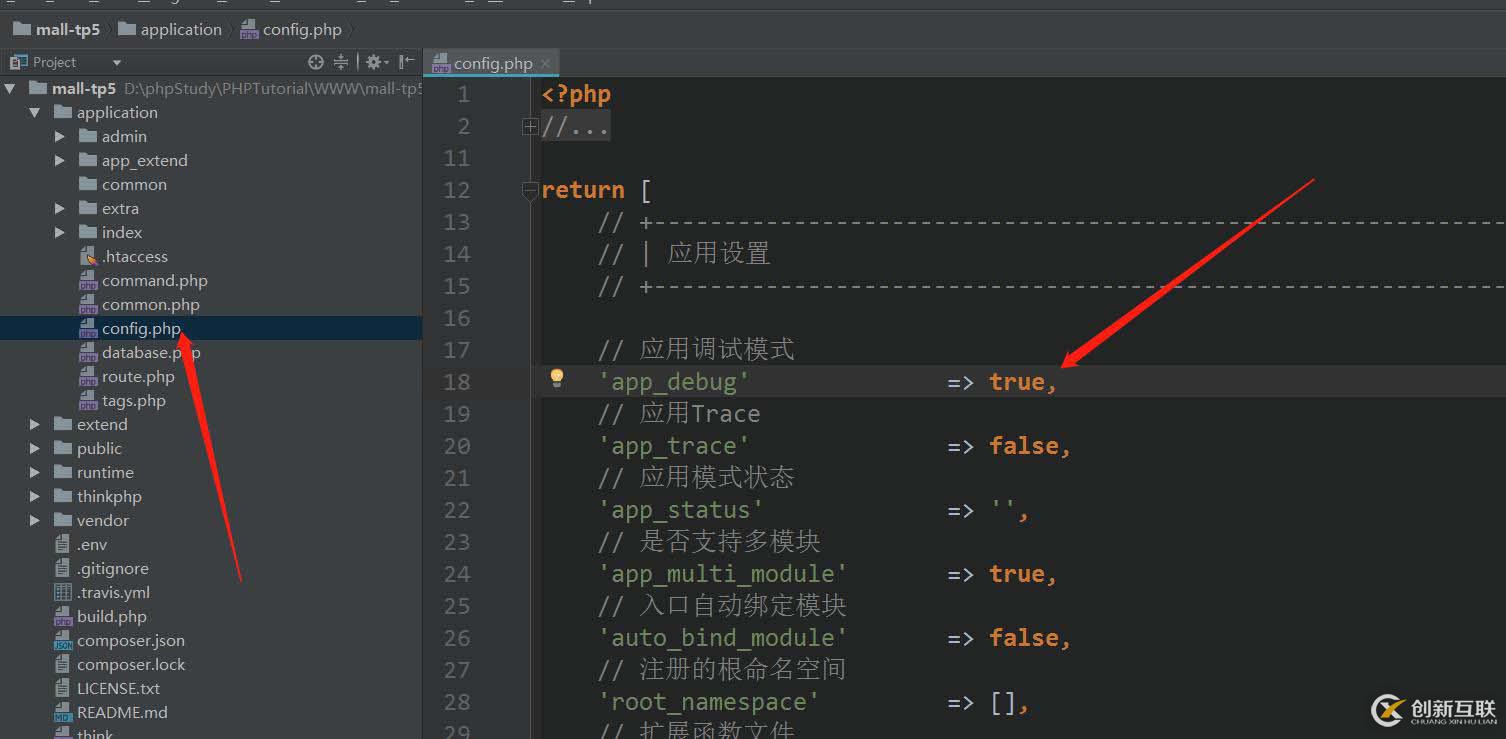The image size is (1506, 739).
Task: Click the 'app_multi_module' key in code
Action: (723, 574)
